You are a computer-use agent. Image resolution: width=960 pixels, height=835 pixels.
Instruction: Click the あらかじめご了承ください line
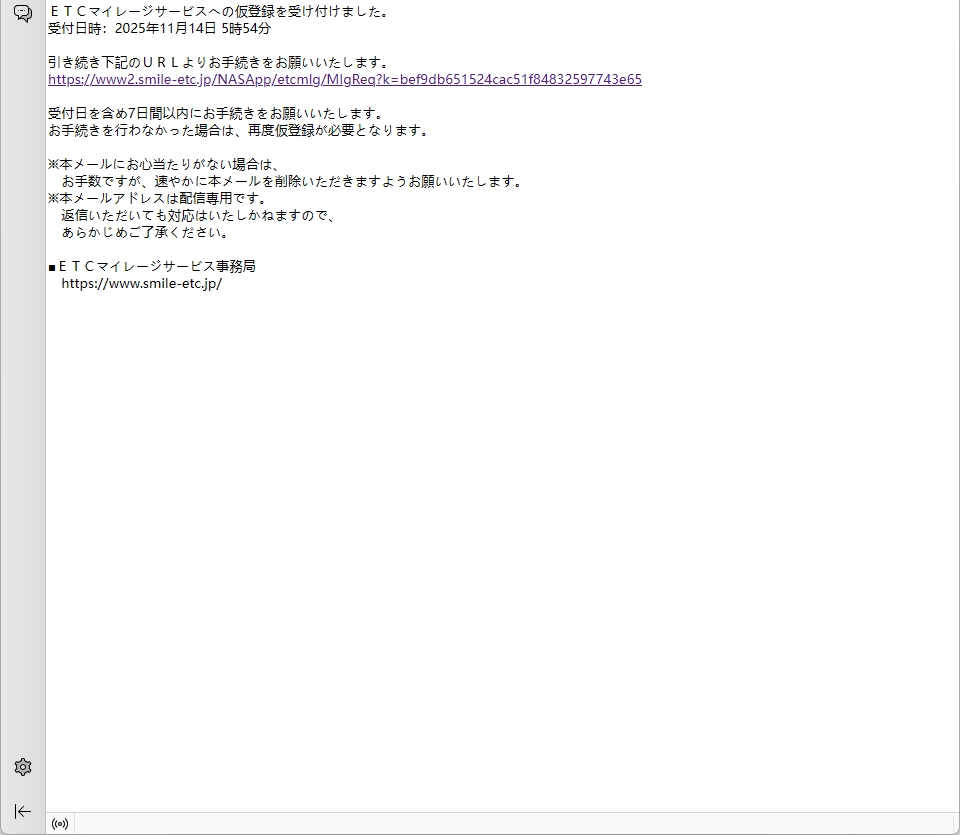(145, 233)
